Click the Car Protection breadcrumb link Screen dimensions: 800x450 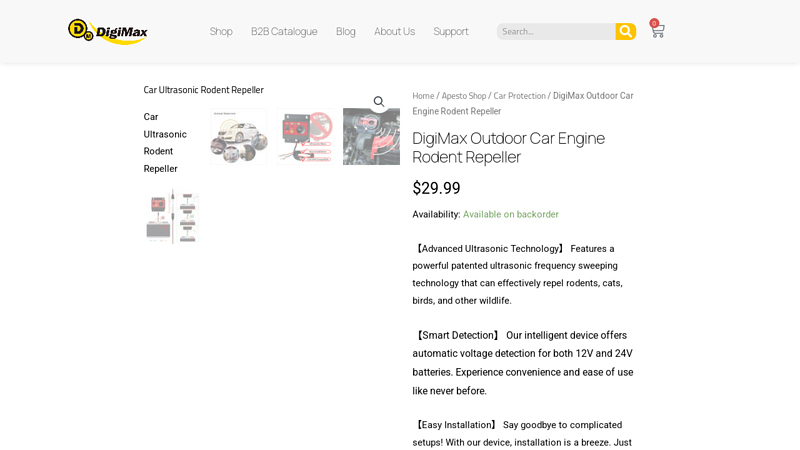pyautogui.click(x=519, y=96)
